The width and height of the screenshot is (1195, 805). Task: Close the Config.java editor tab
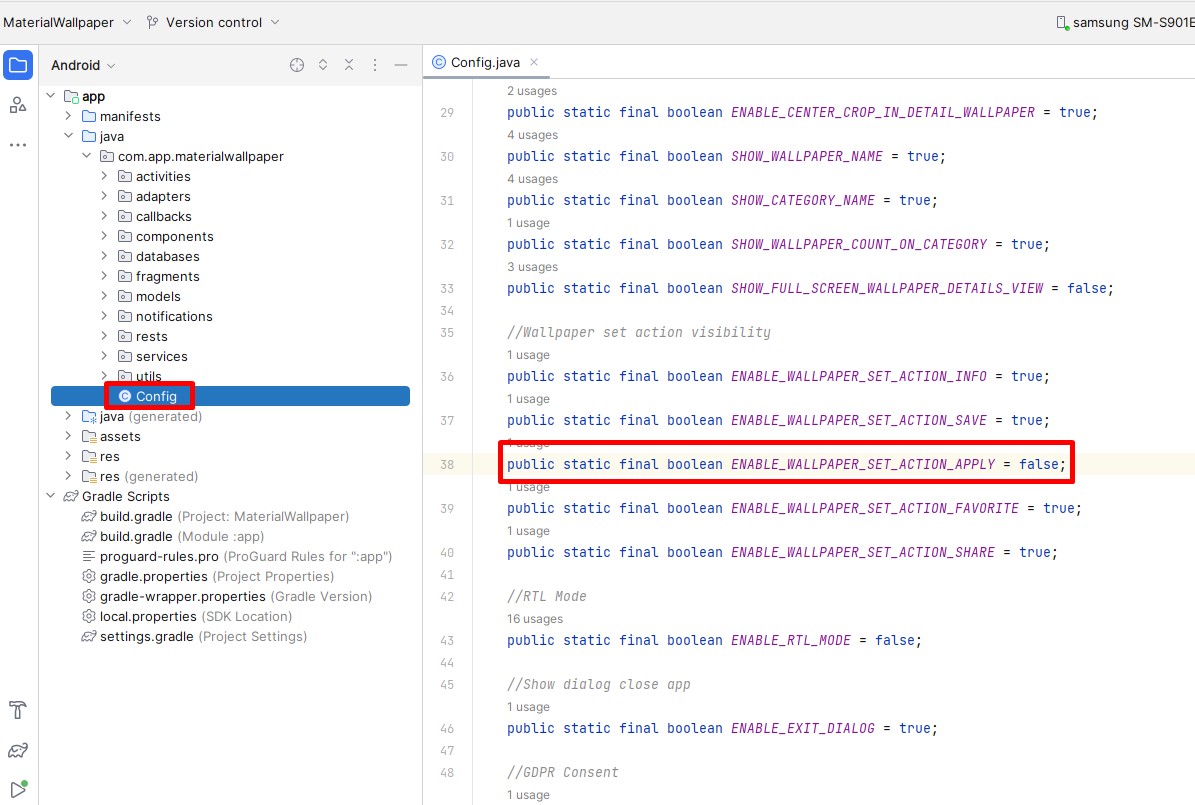(x=534, y=62)
